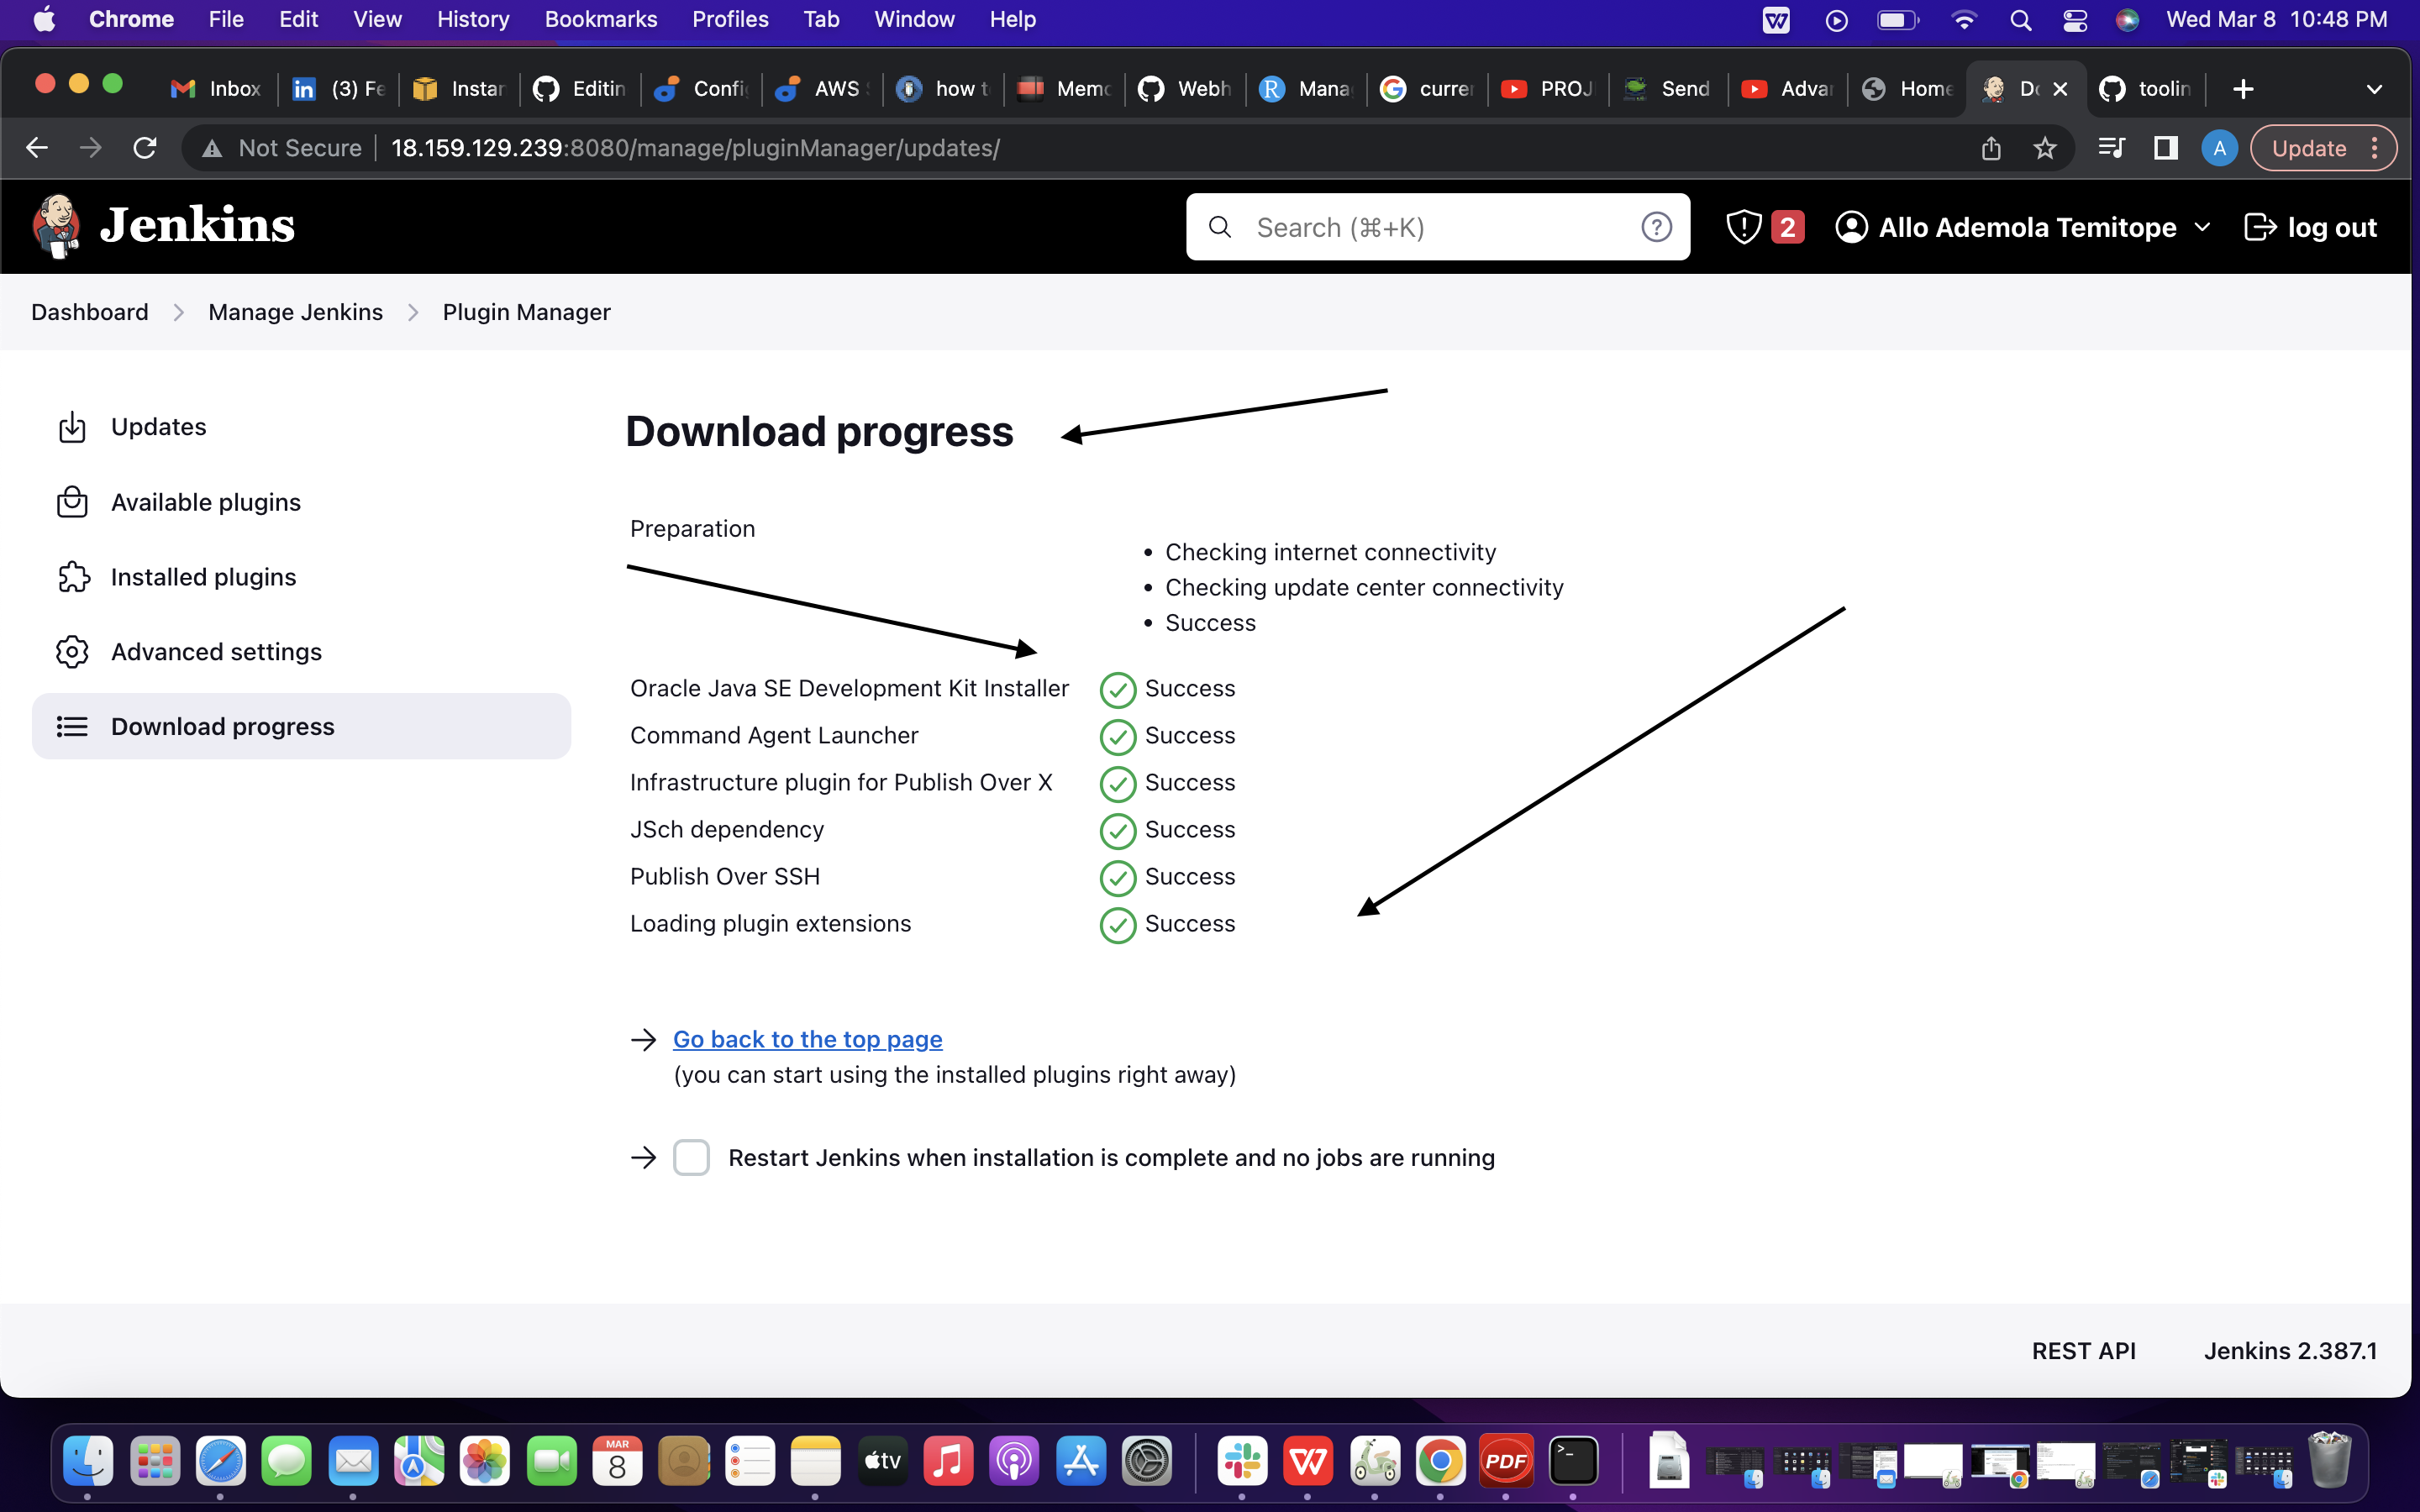Select Updates in the Jenkins sidebar
Image resolution: width=2420 pixels, height=1512 pixels.
[160, 426]
